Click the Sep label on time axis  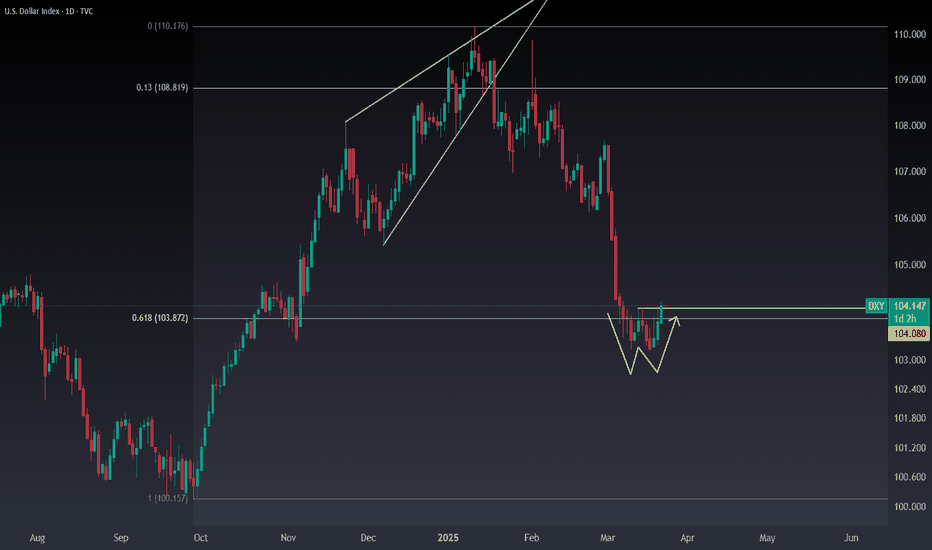tap(121, 538)
